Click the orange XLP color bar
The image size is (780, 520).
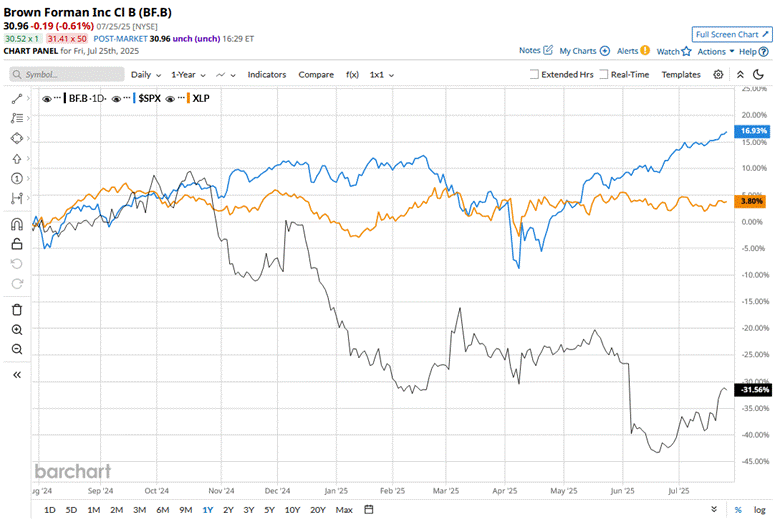coord(189,98)
